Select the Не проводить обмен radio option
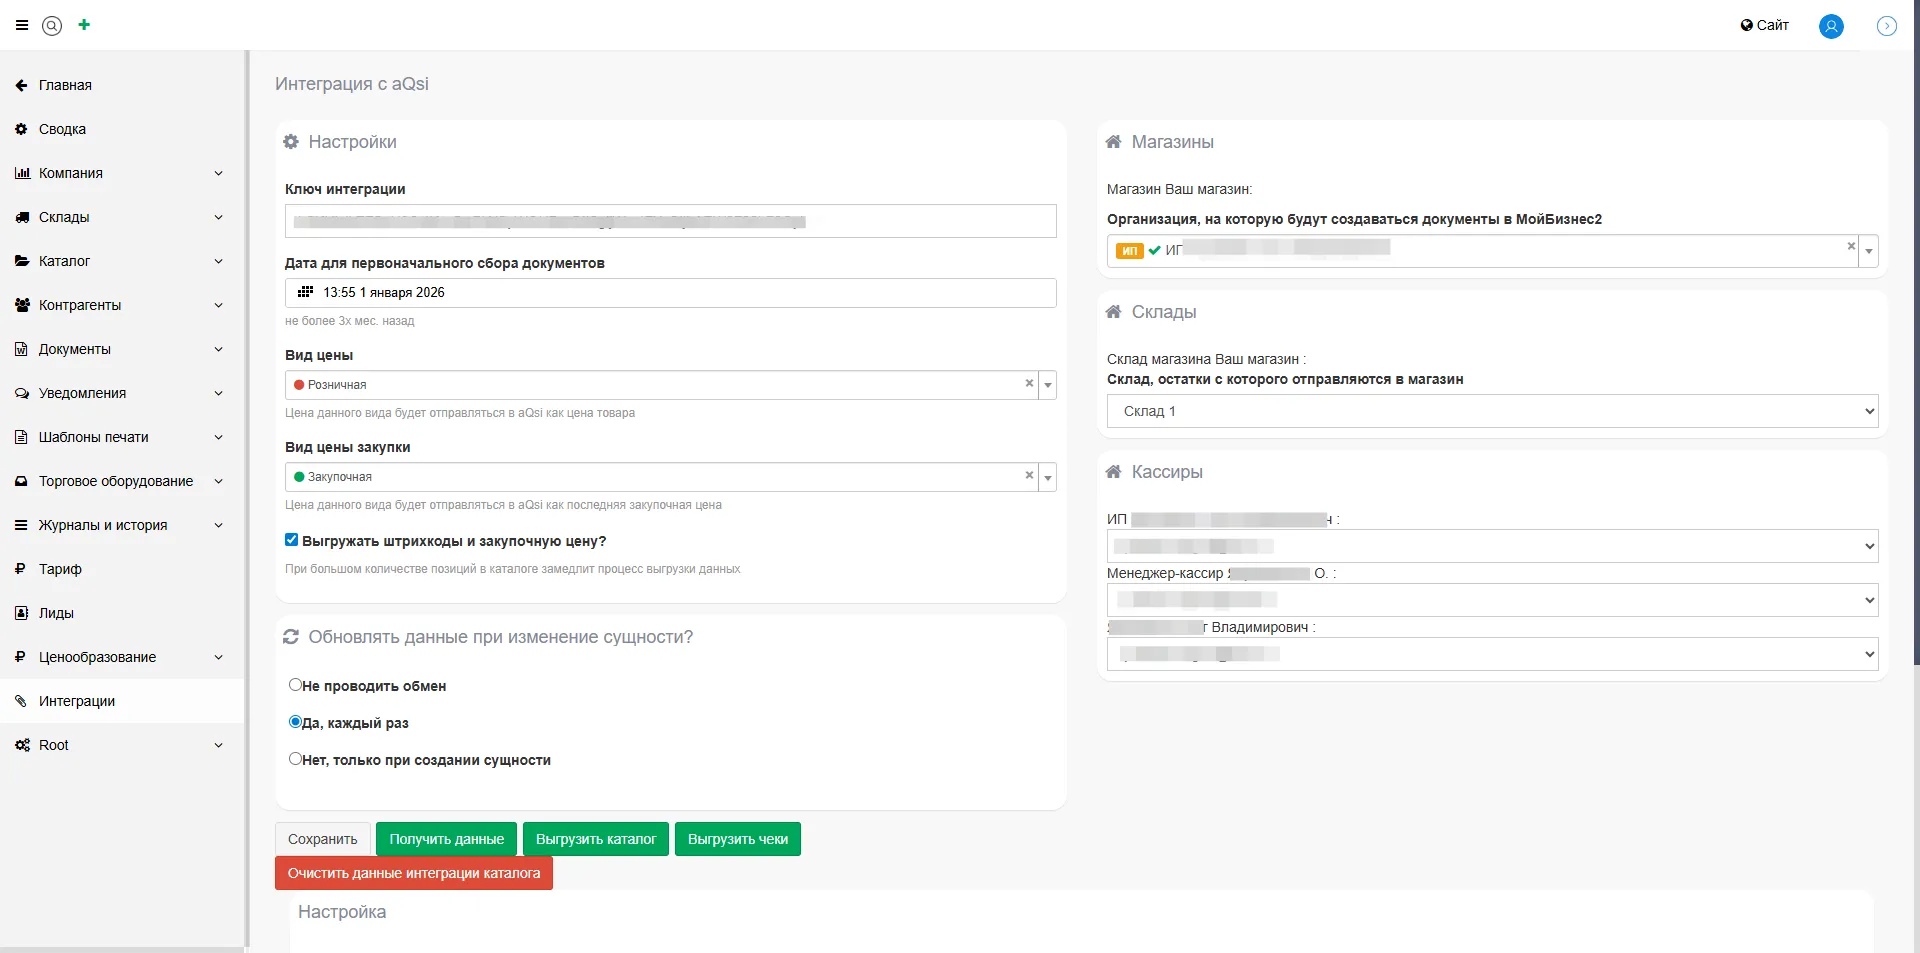 [x=295, y=685]
